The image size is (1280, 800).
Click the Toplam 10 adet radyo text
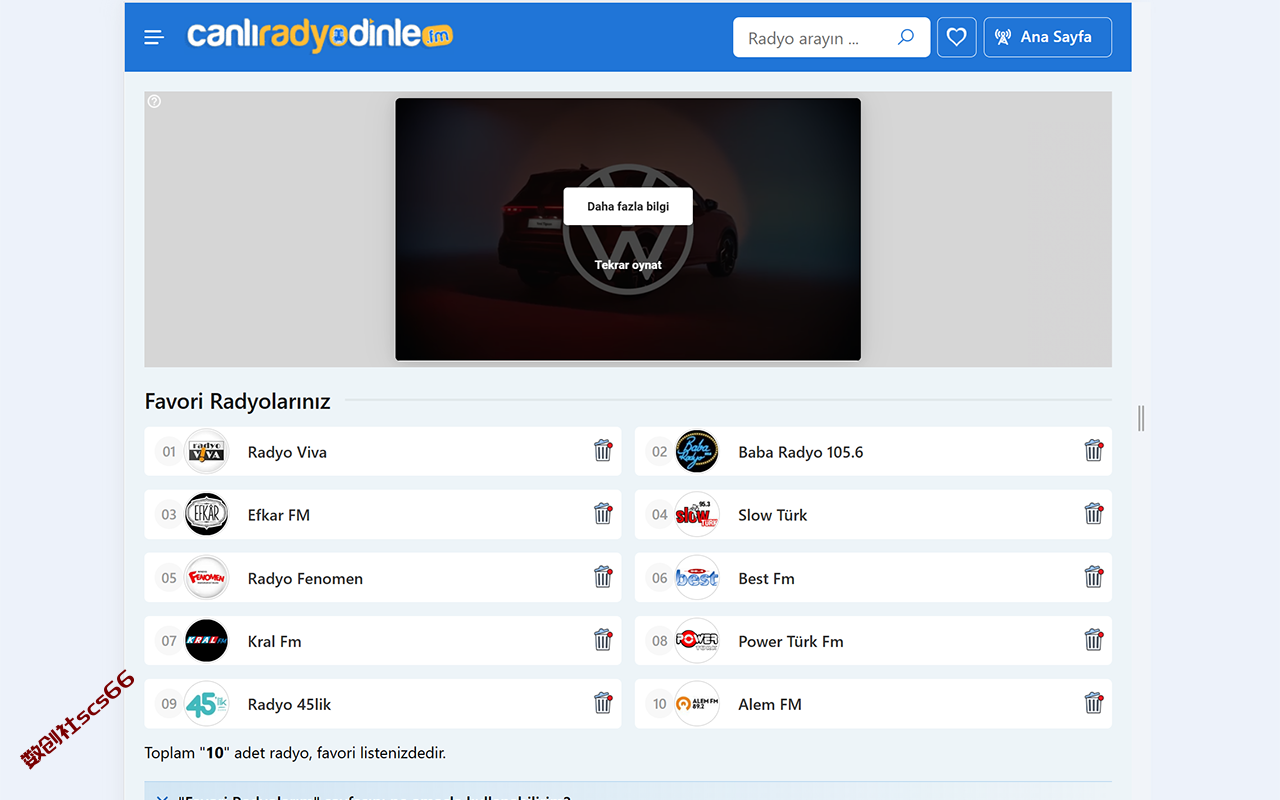click(x=295, y=753)
